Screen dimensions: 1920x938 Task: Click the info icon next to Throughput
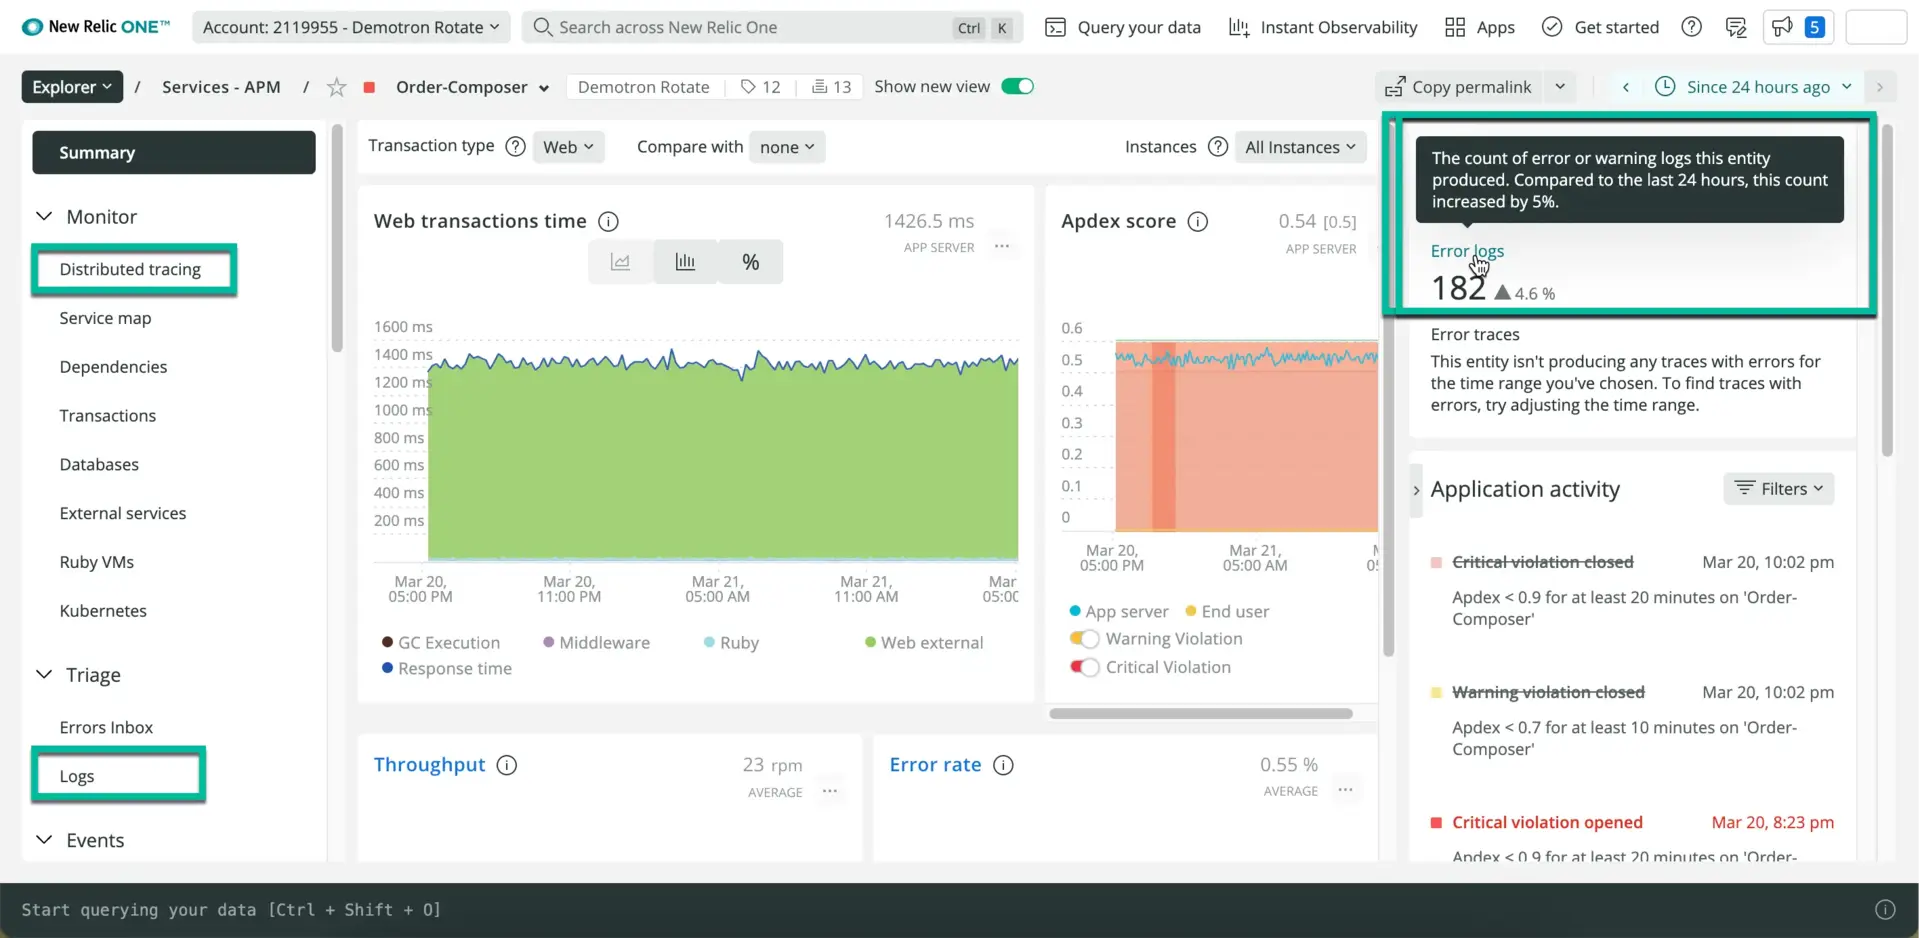click(507, 765)
